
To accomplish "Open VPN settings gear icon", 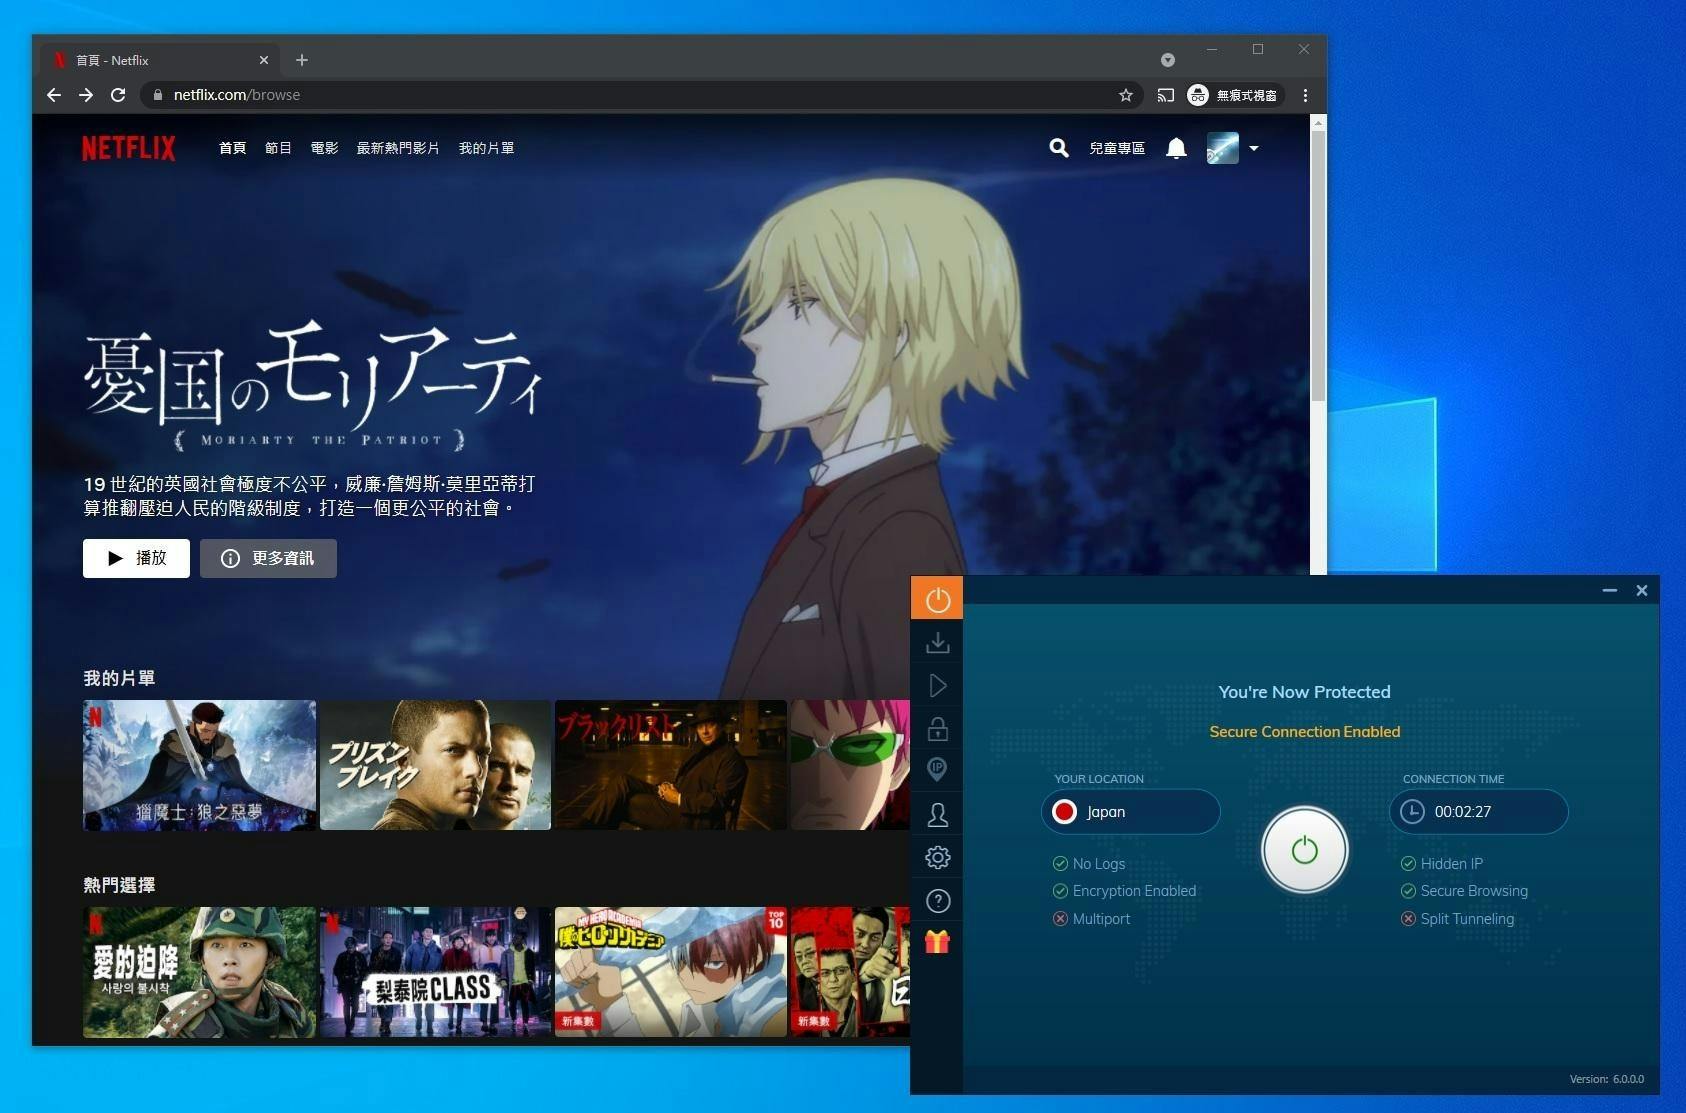I will [937, 857].
